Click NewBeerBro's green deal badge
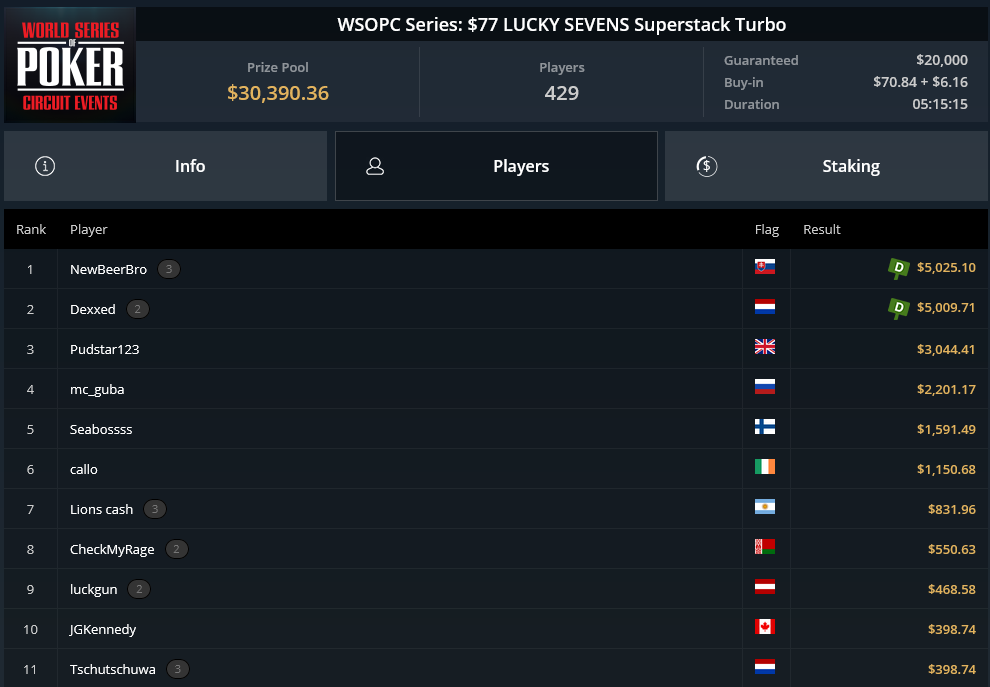 pos(898,268)
